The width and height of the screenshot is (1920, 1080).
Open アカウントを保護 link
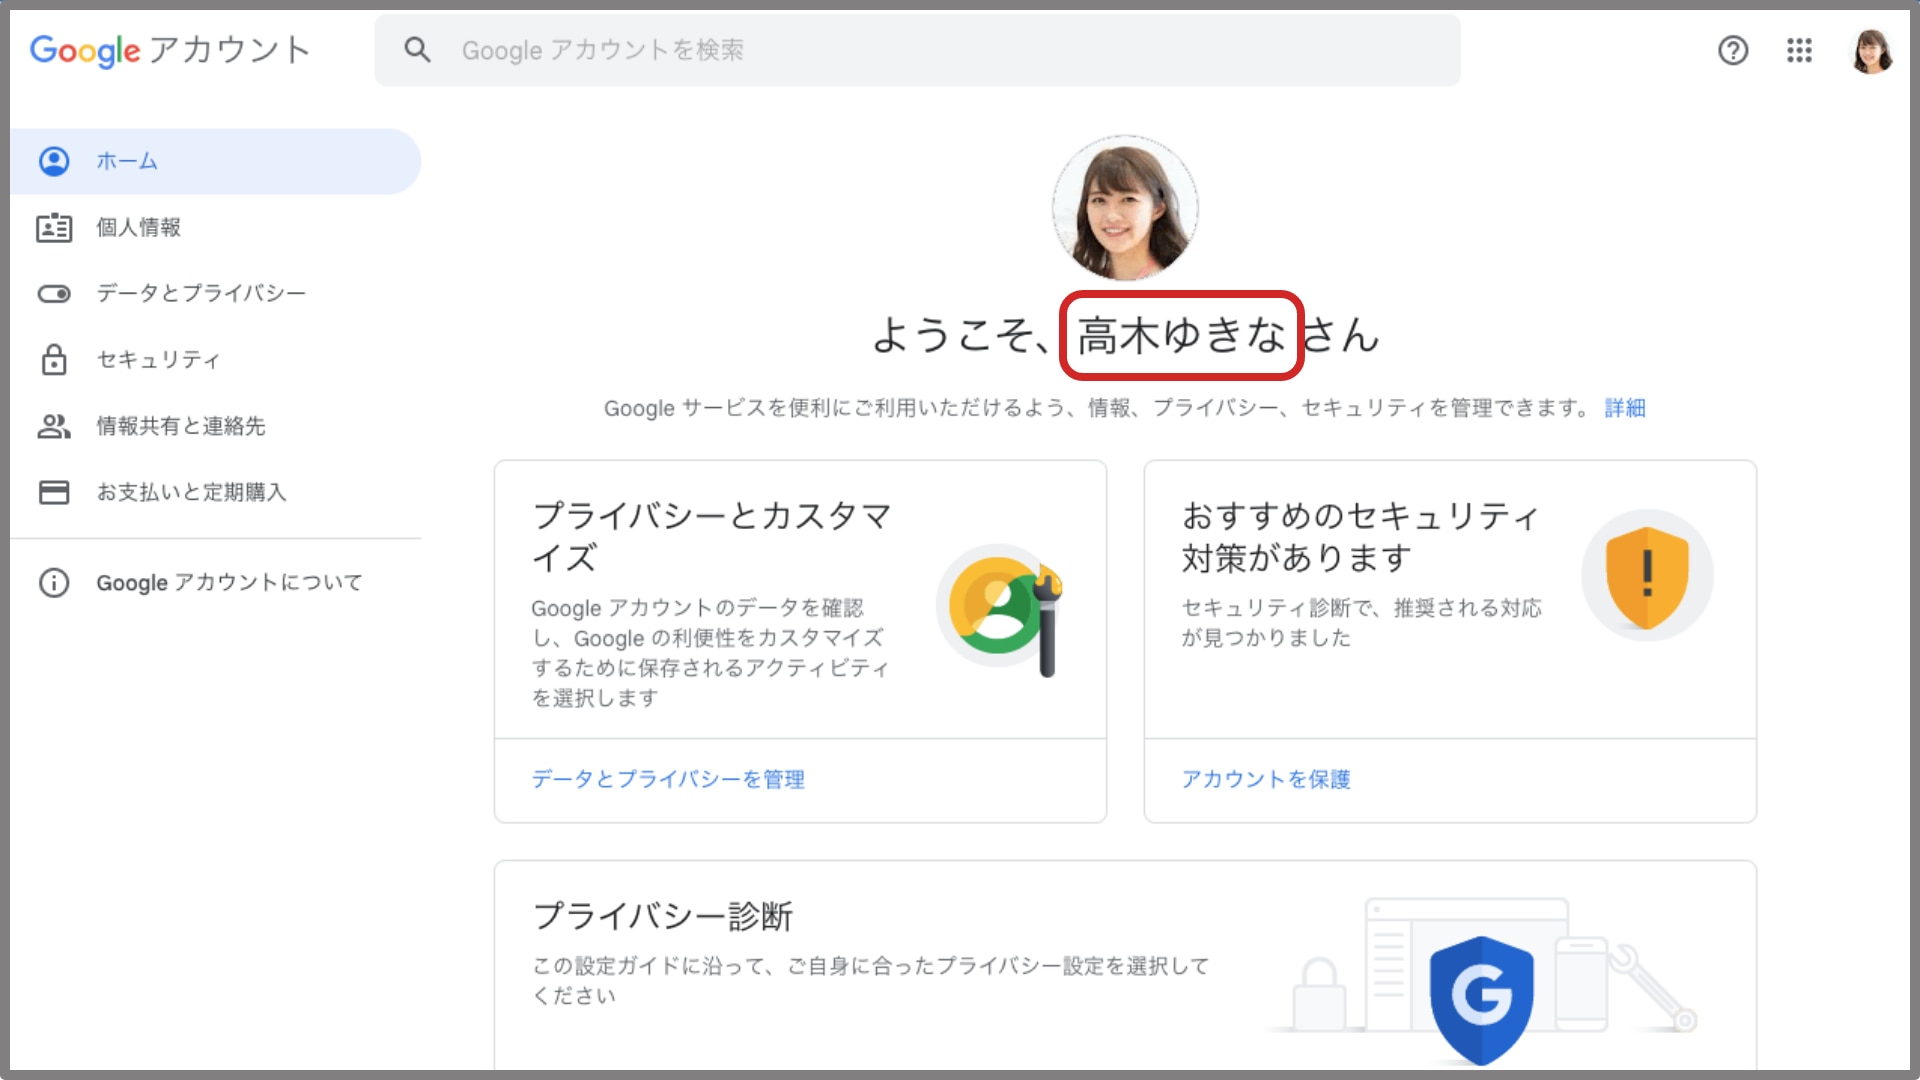pos(1266,779)
